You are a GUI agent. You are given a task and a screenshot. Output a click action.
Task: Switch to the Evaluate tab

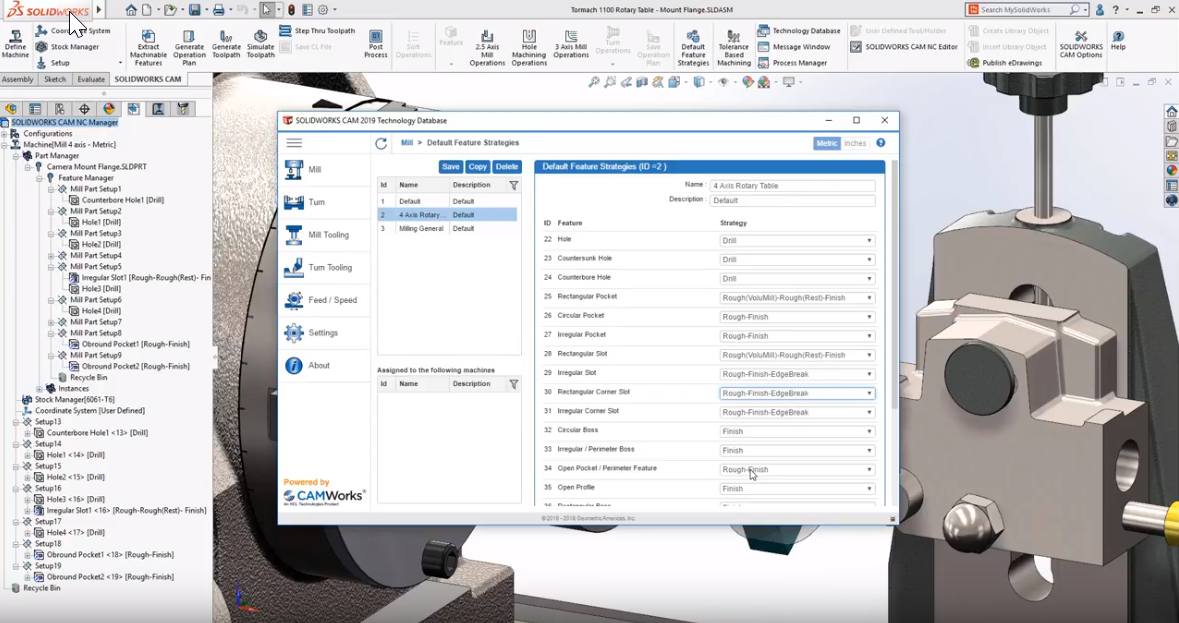point(91,79)
